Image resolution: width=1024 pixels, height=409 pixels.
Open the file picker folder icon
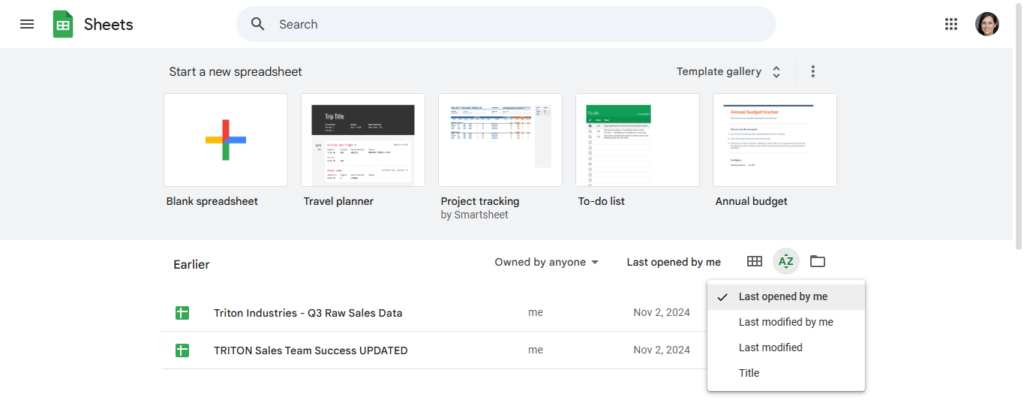[x=818, y=262]
